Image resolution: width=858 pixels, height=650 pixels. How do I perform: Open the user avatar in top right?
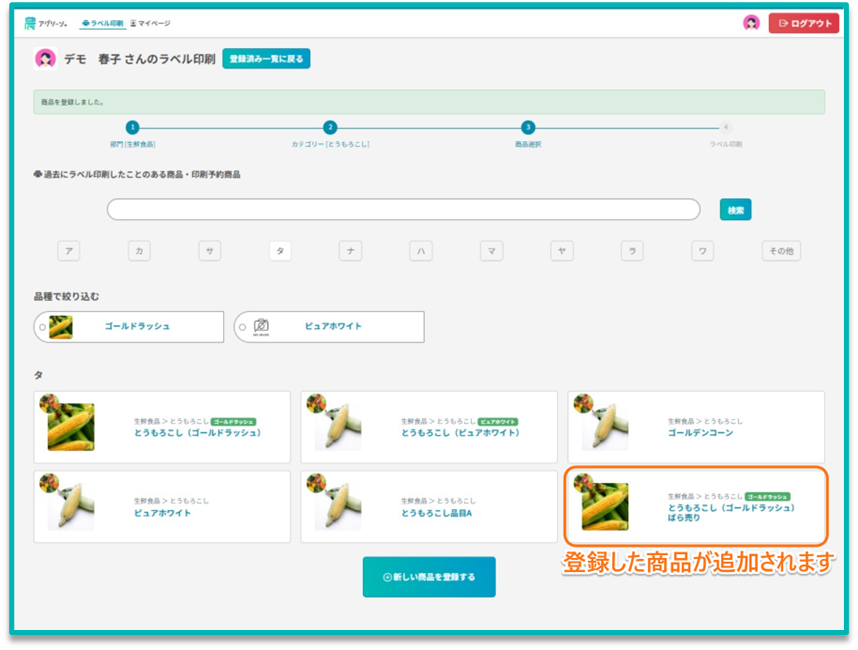(x=751, y=23)
